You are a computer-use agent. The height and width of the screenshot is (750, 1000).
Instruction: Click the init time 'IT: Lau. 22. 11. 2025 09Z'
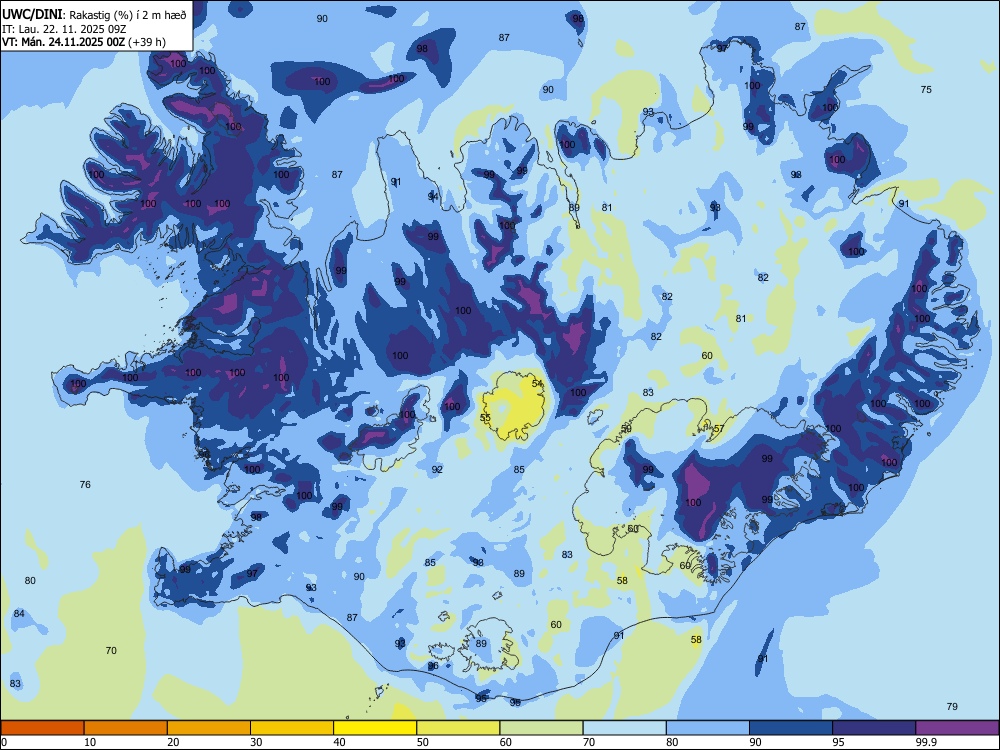[64, 29]
